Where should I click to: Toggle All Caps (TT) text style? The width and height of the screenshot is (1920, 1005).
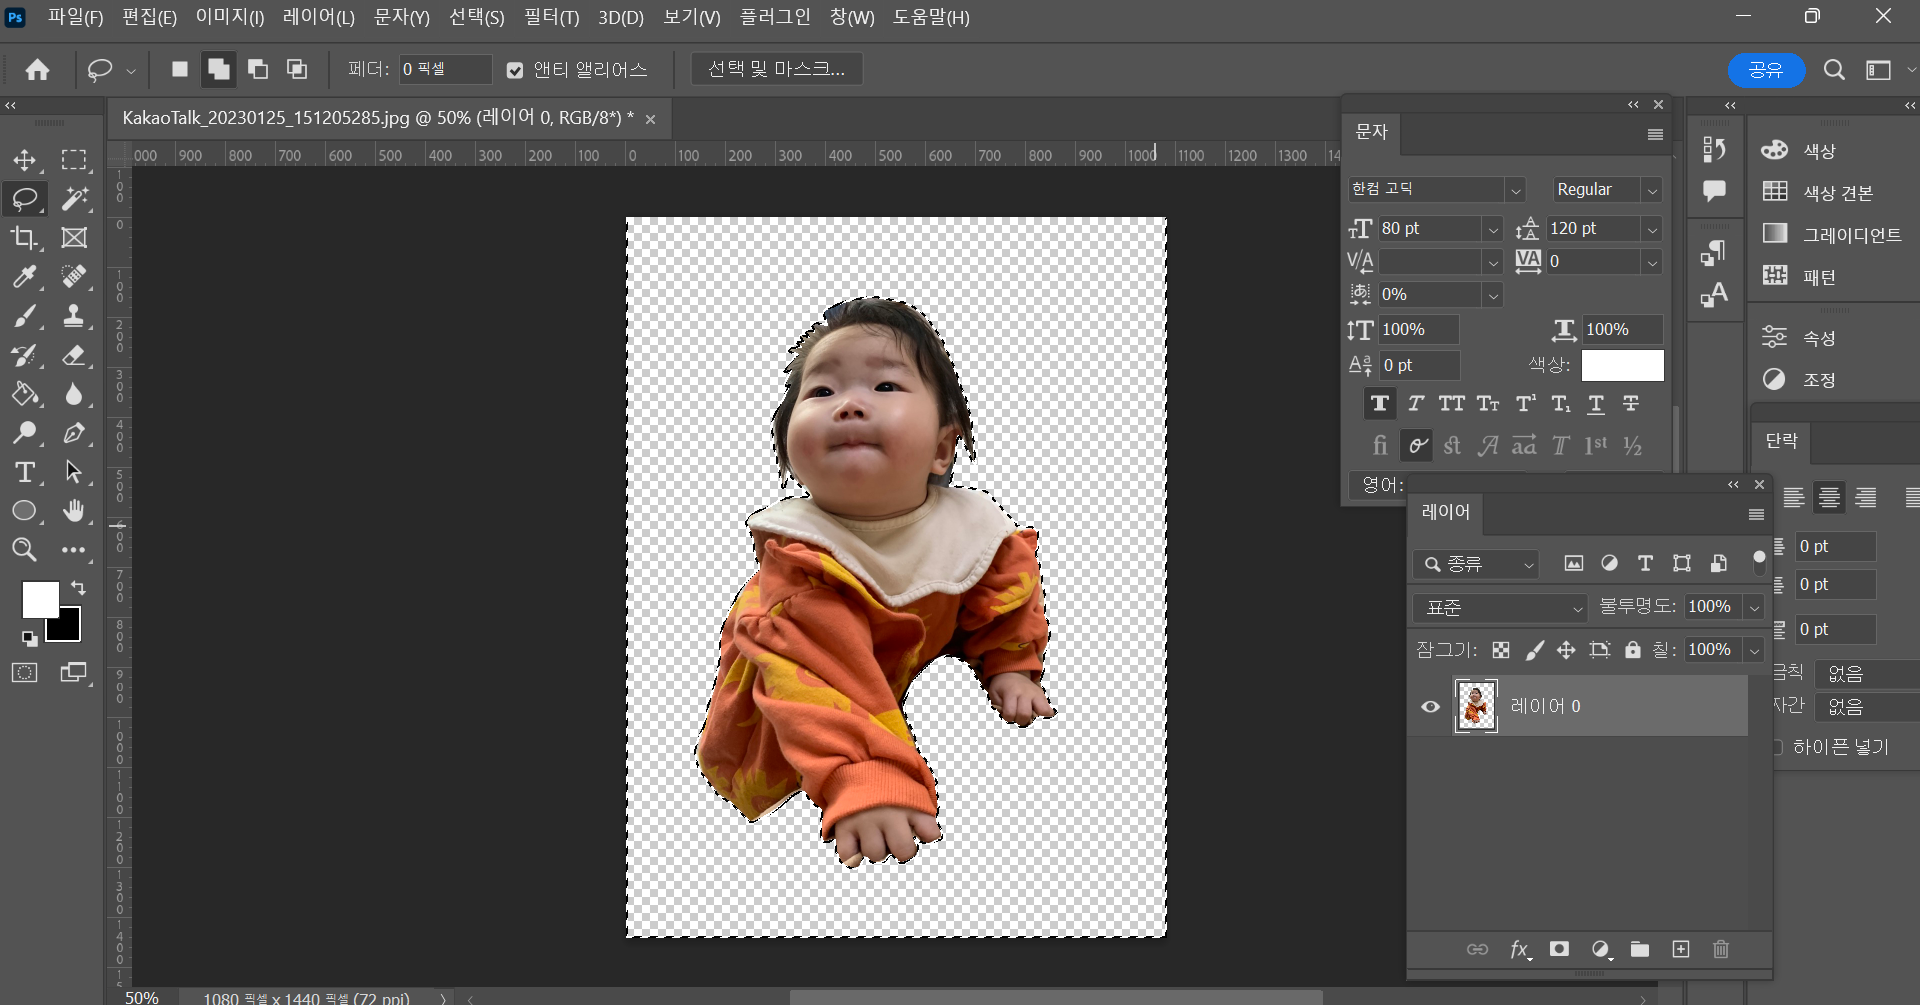pos(1452,403)
